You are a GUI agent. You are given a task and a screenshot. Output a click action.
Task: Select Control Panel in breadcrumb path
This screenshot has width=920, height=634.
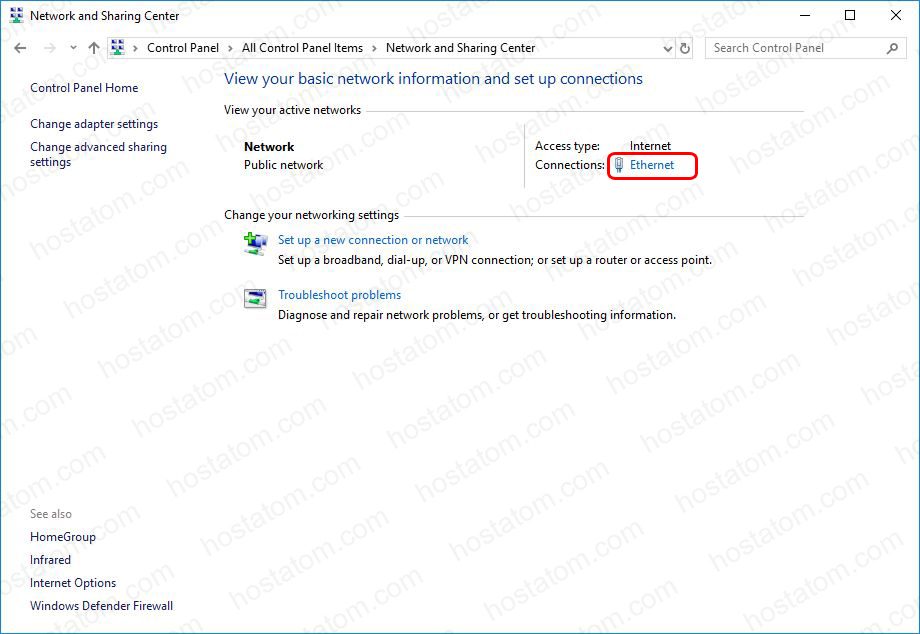pos(182,47)
